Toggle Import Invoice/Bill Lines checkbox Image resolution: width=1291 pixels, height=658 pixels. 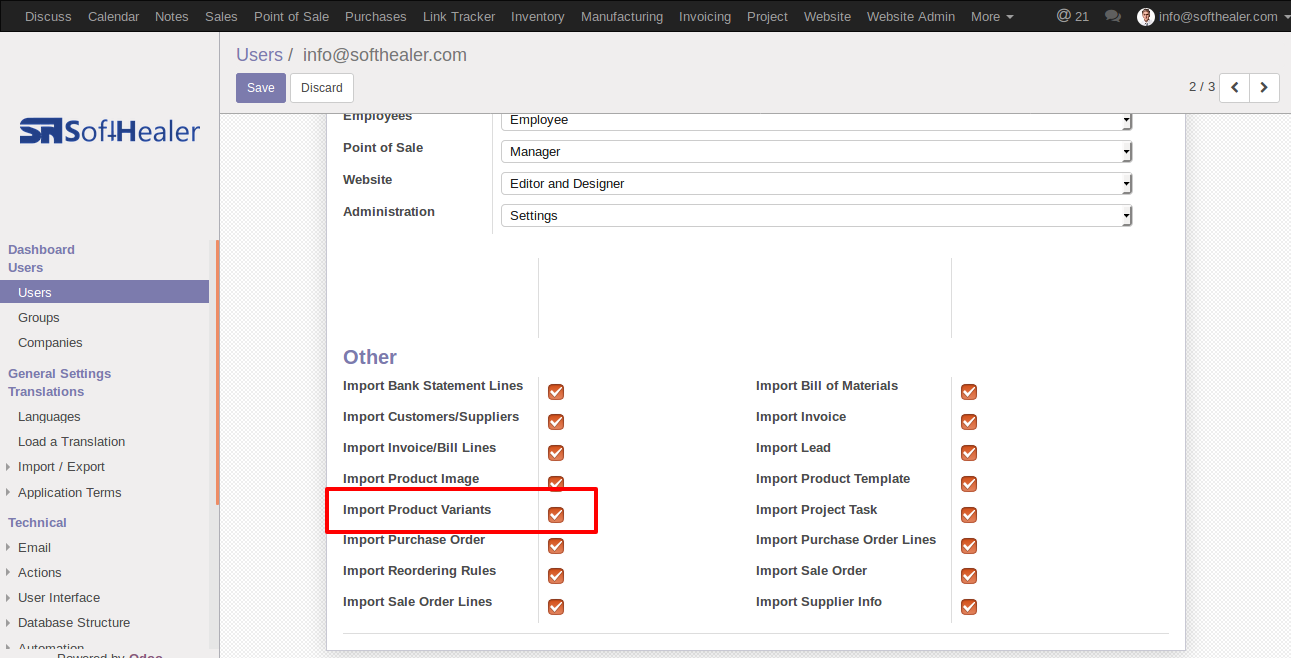(x=556, y=453)
